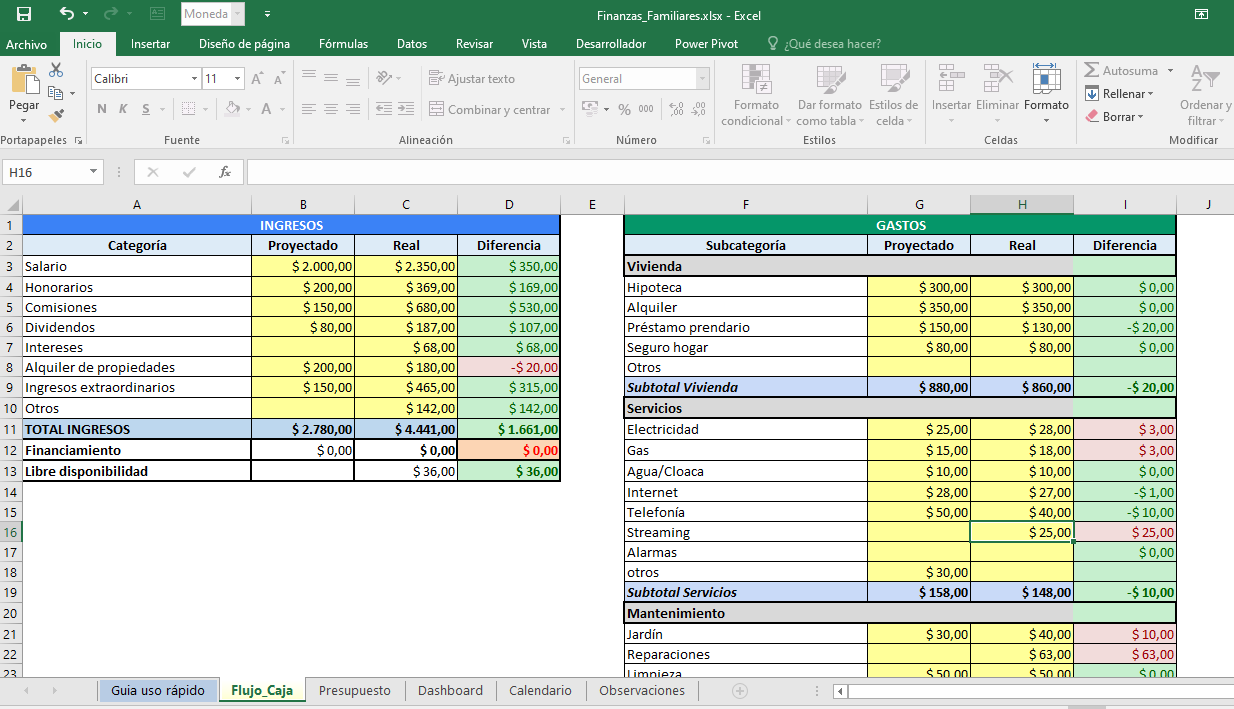
Task: Apply accounting number format icon
Action: (x=590, y=109)
